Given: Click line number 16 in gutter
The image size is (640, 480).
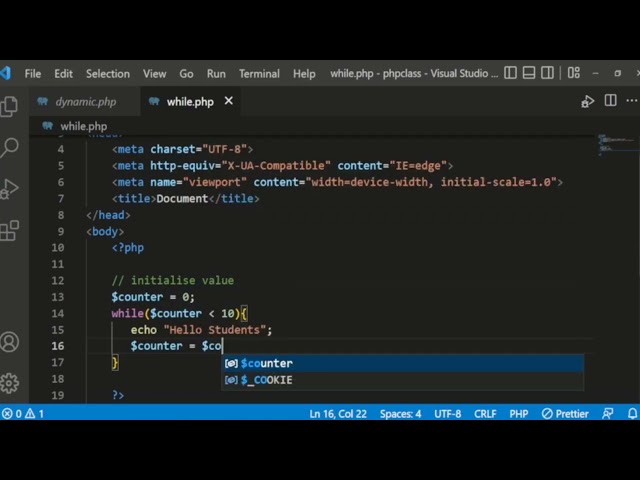Looking at the screenshot, I should (x=58, y=346).
